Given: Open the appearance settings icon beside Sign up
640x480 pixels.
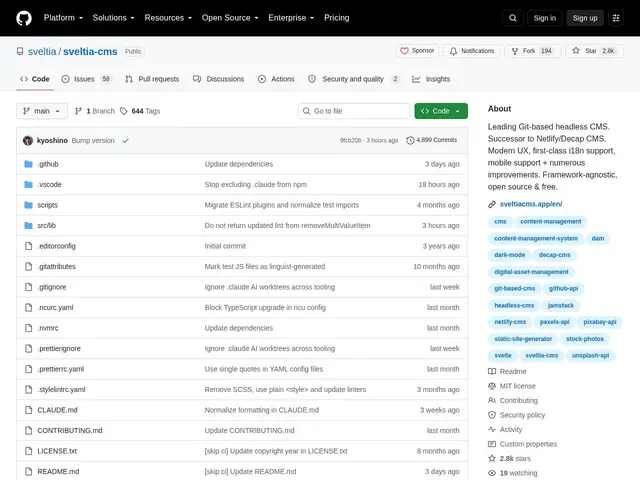Looking at the screenshot, I should coord(616,18).
